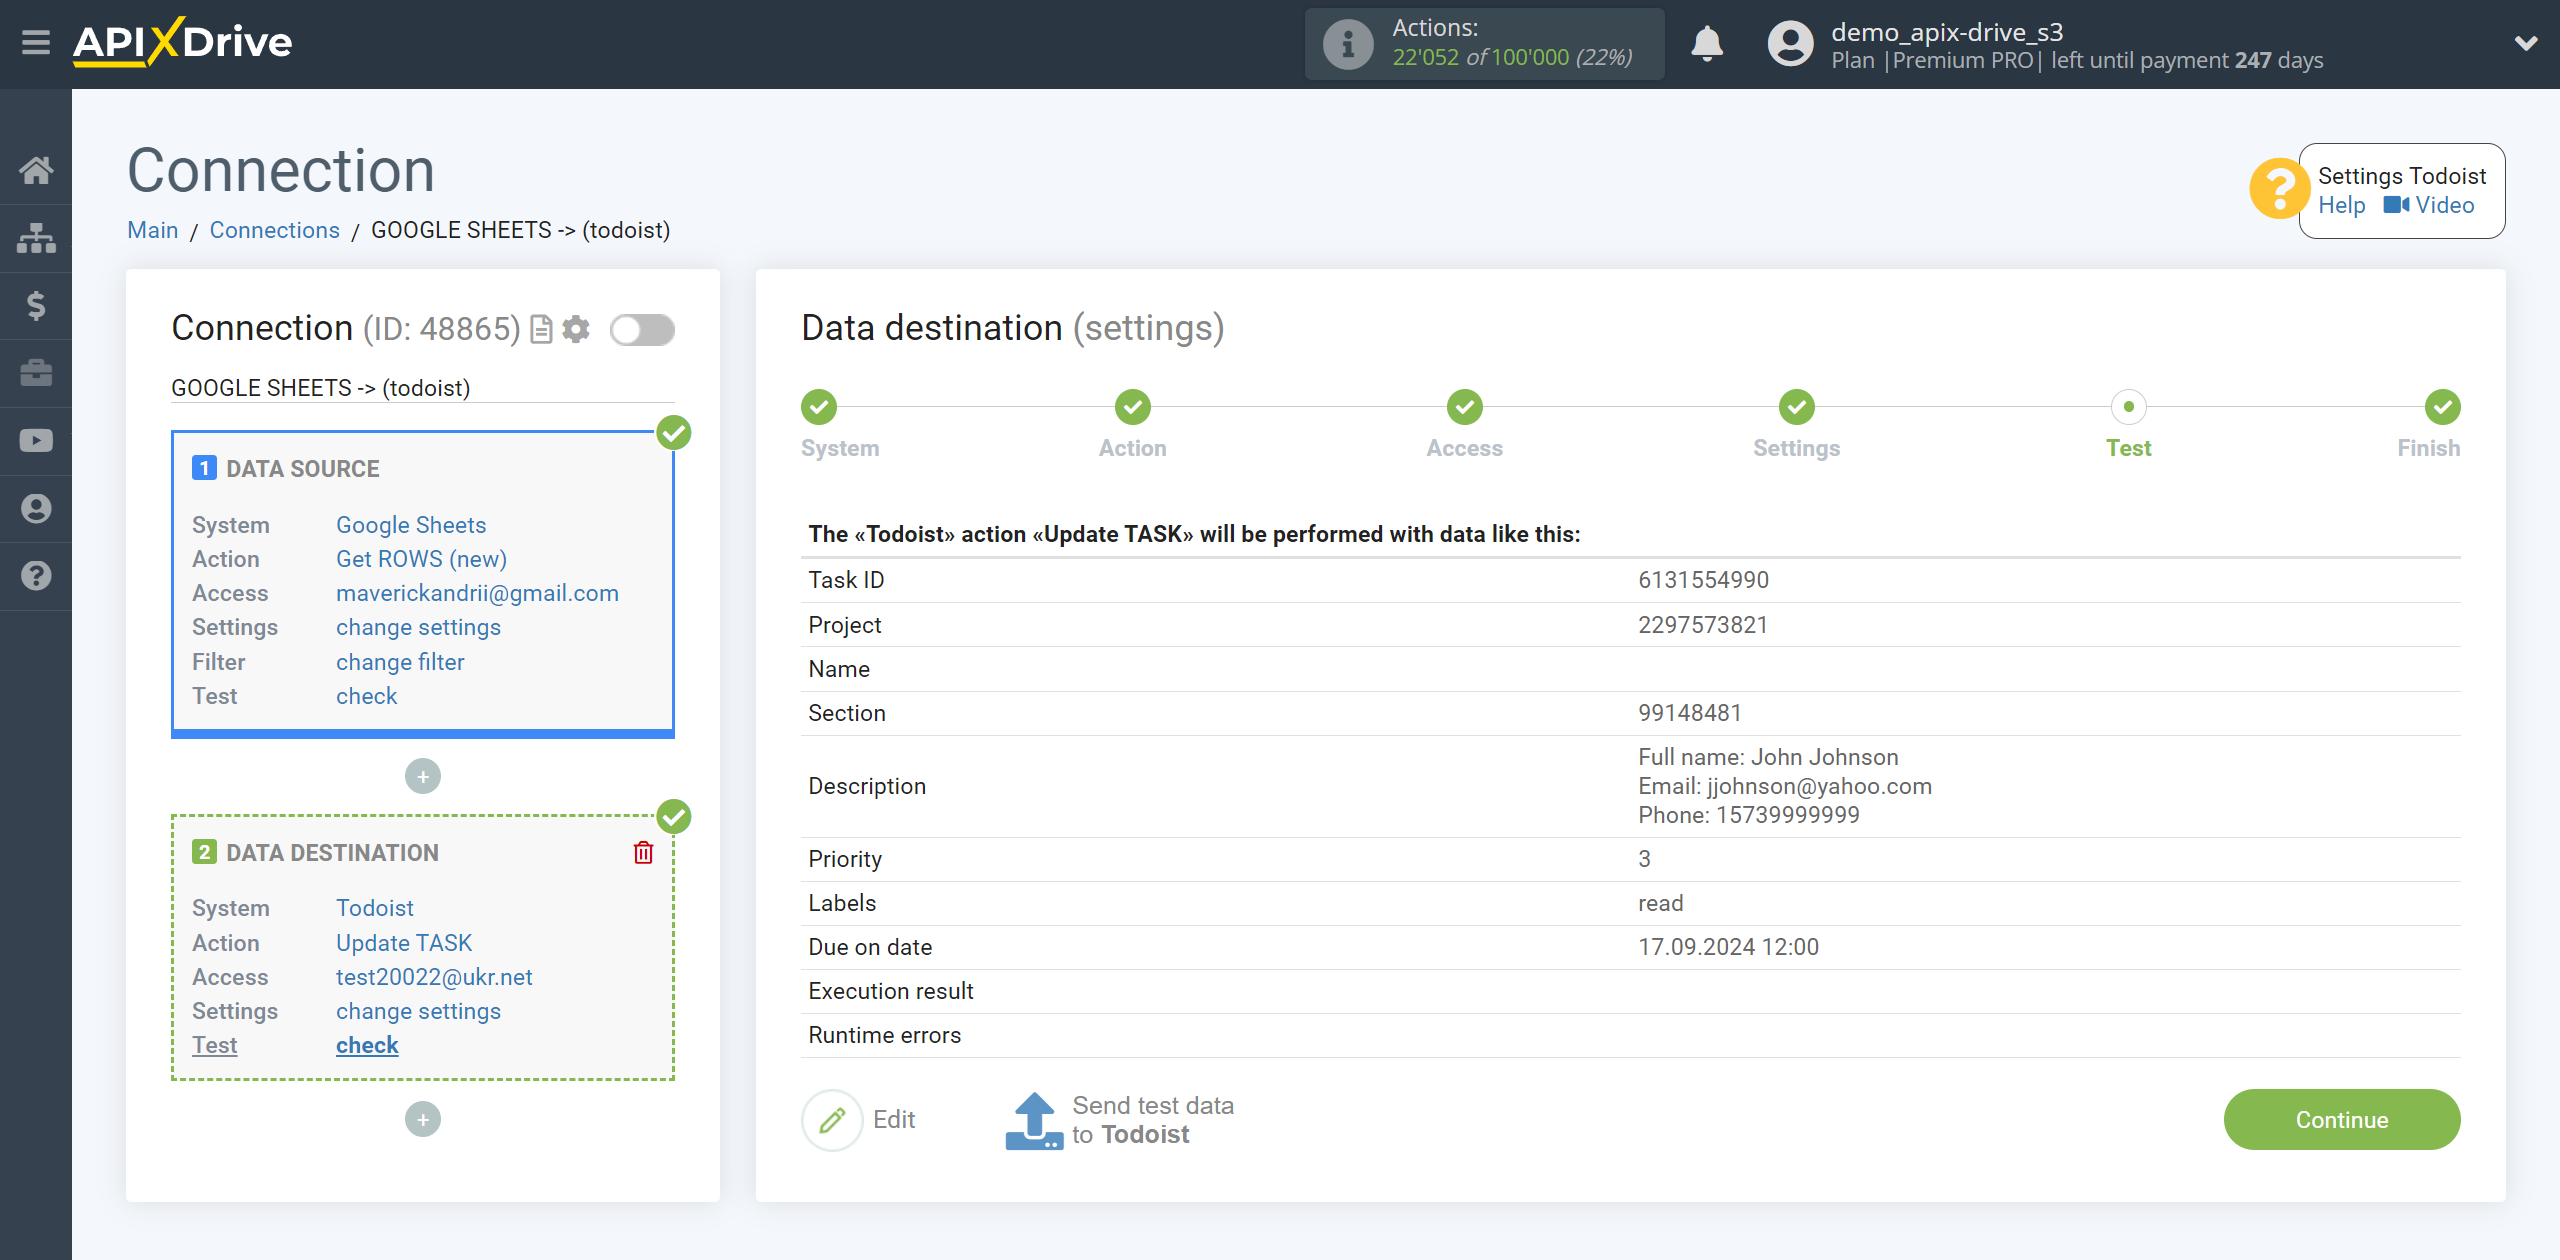
Task: Go to the Action step
Action: pyautogui.click(x=1133, y=407)
